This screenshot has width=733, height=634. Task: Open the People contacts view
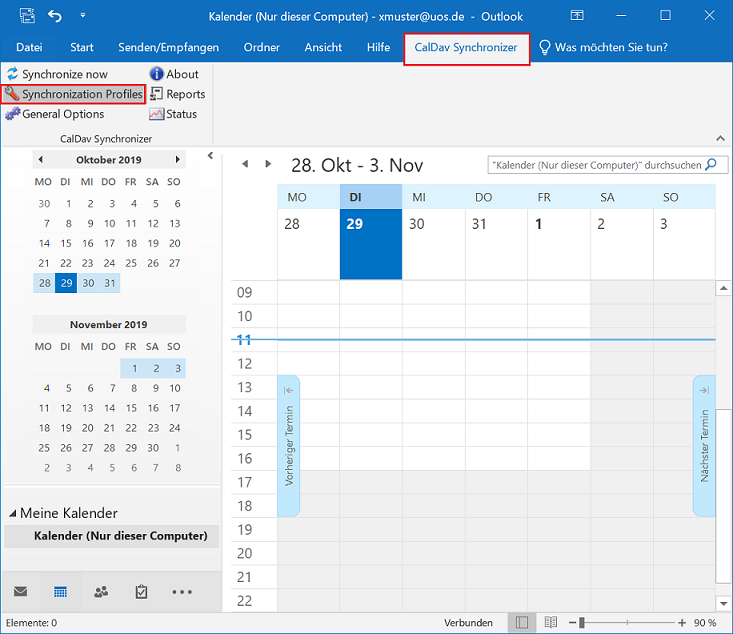click(x=101, y=591)
